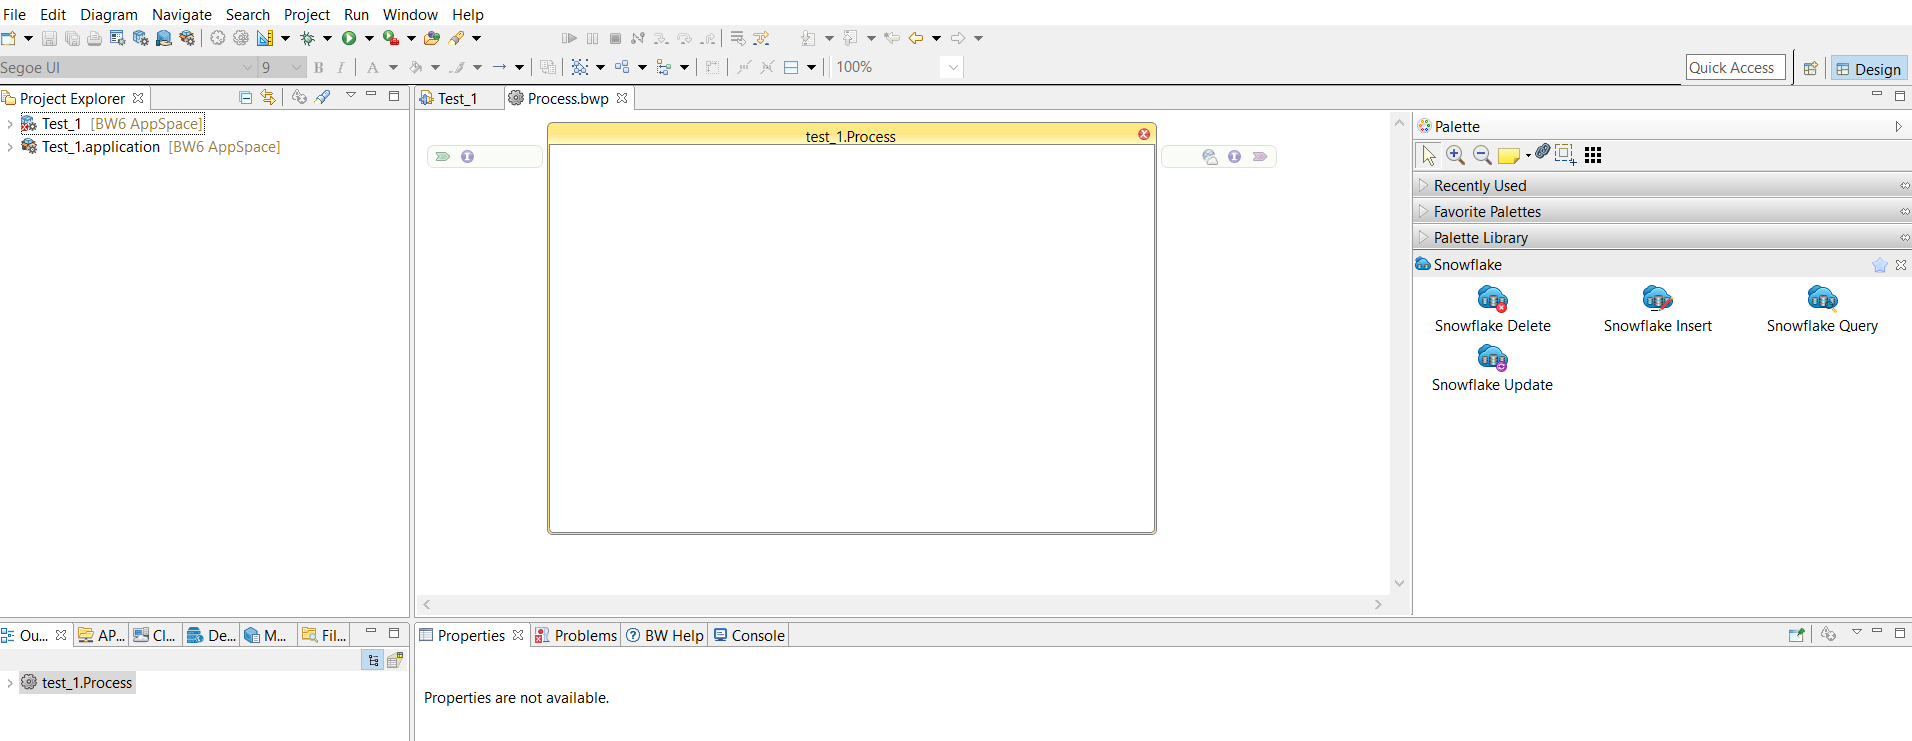Click the Design perspective button

point(1869,68)
